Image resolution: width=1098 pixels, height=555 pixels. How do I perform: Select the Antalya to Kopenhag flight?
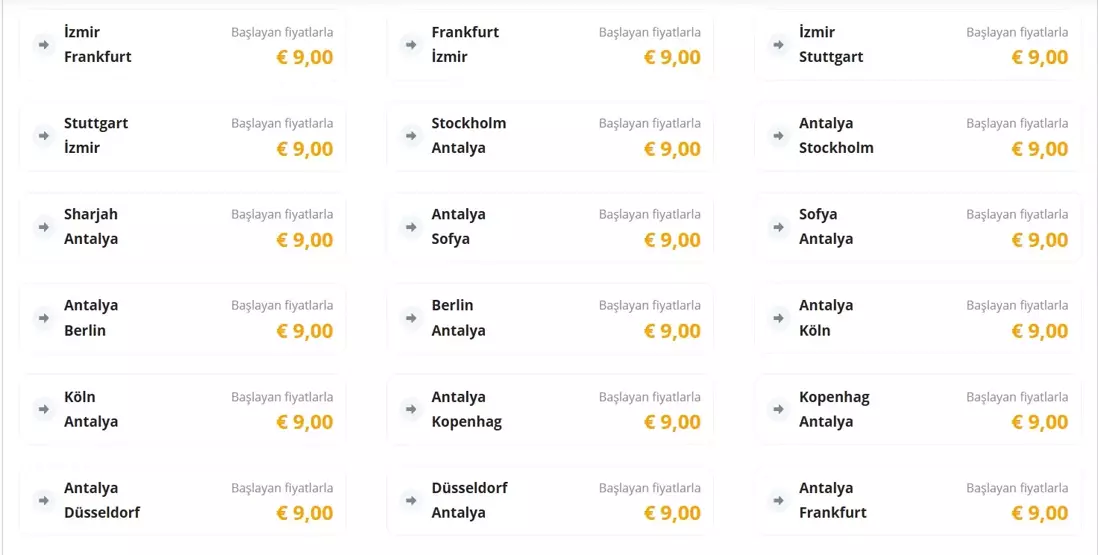point(550,409)
